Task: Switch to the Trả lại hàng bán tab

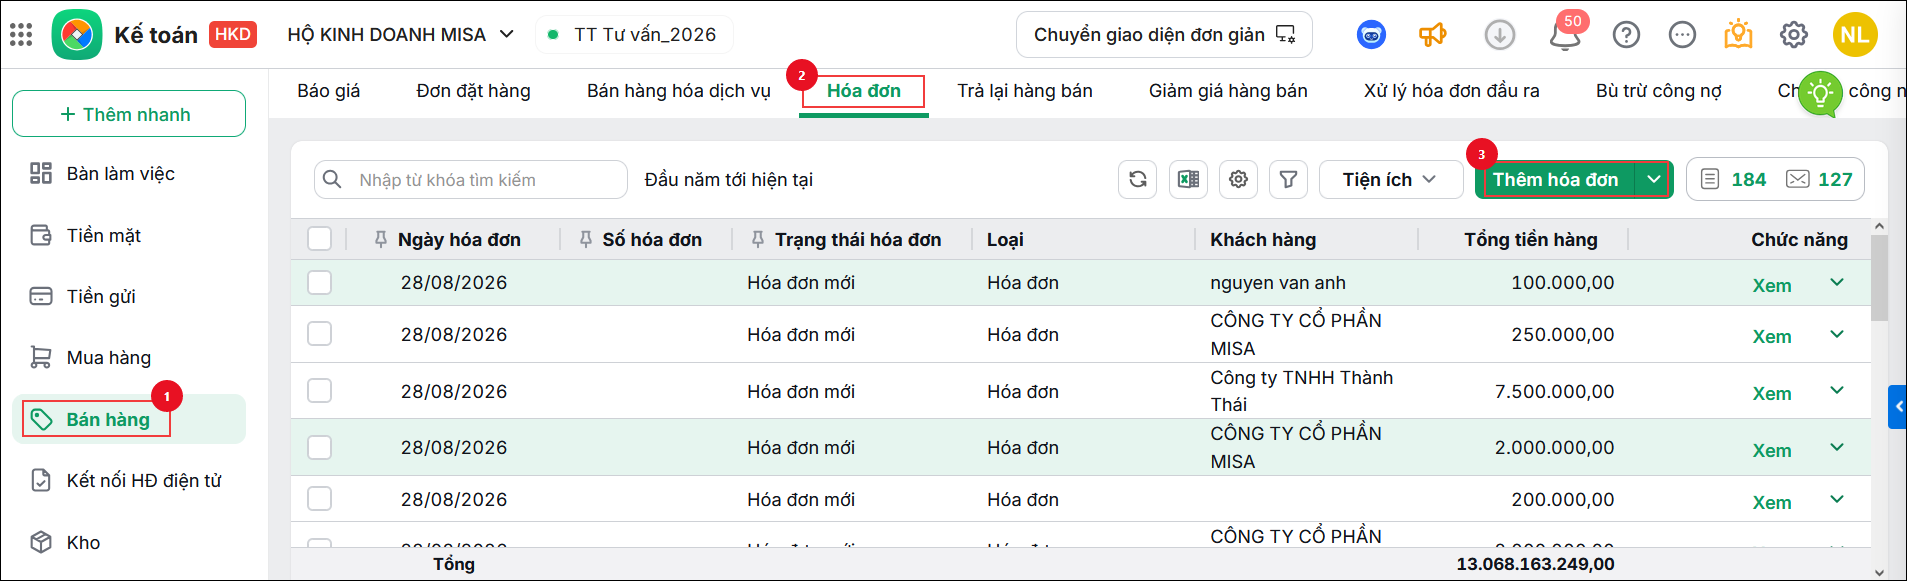Action: point(1024,91)
